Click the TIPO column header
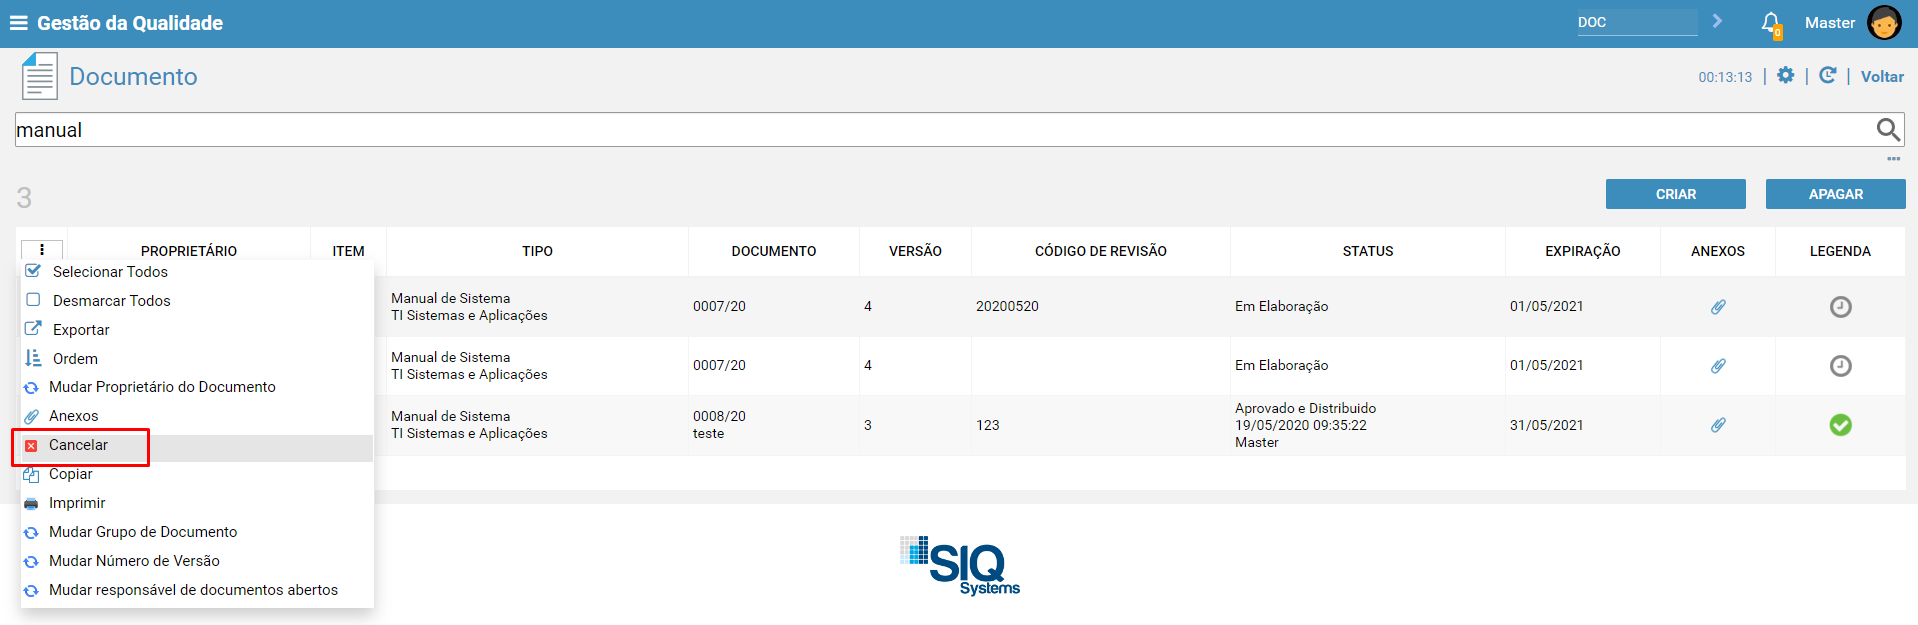 coord(537,251)
